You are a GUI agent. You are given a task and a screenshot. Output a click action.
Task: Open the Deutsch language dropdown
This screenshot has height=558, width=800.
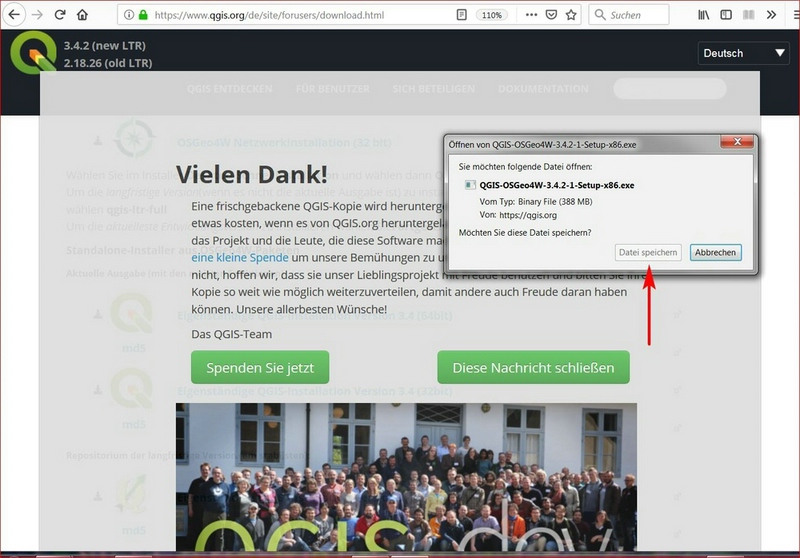[x=745, y=53]
